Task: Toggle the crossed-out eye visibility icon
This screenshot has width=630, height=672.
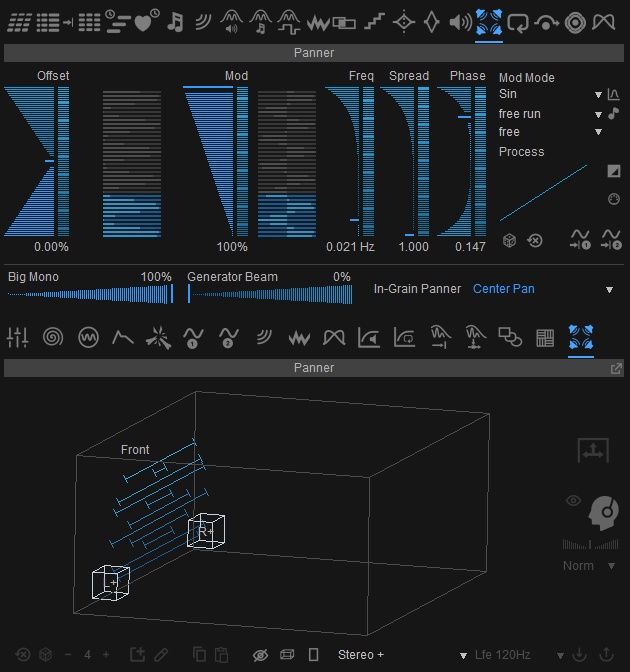Action: [260, 655]
